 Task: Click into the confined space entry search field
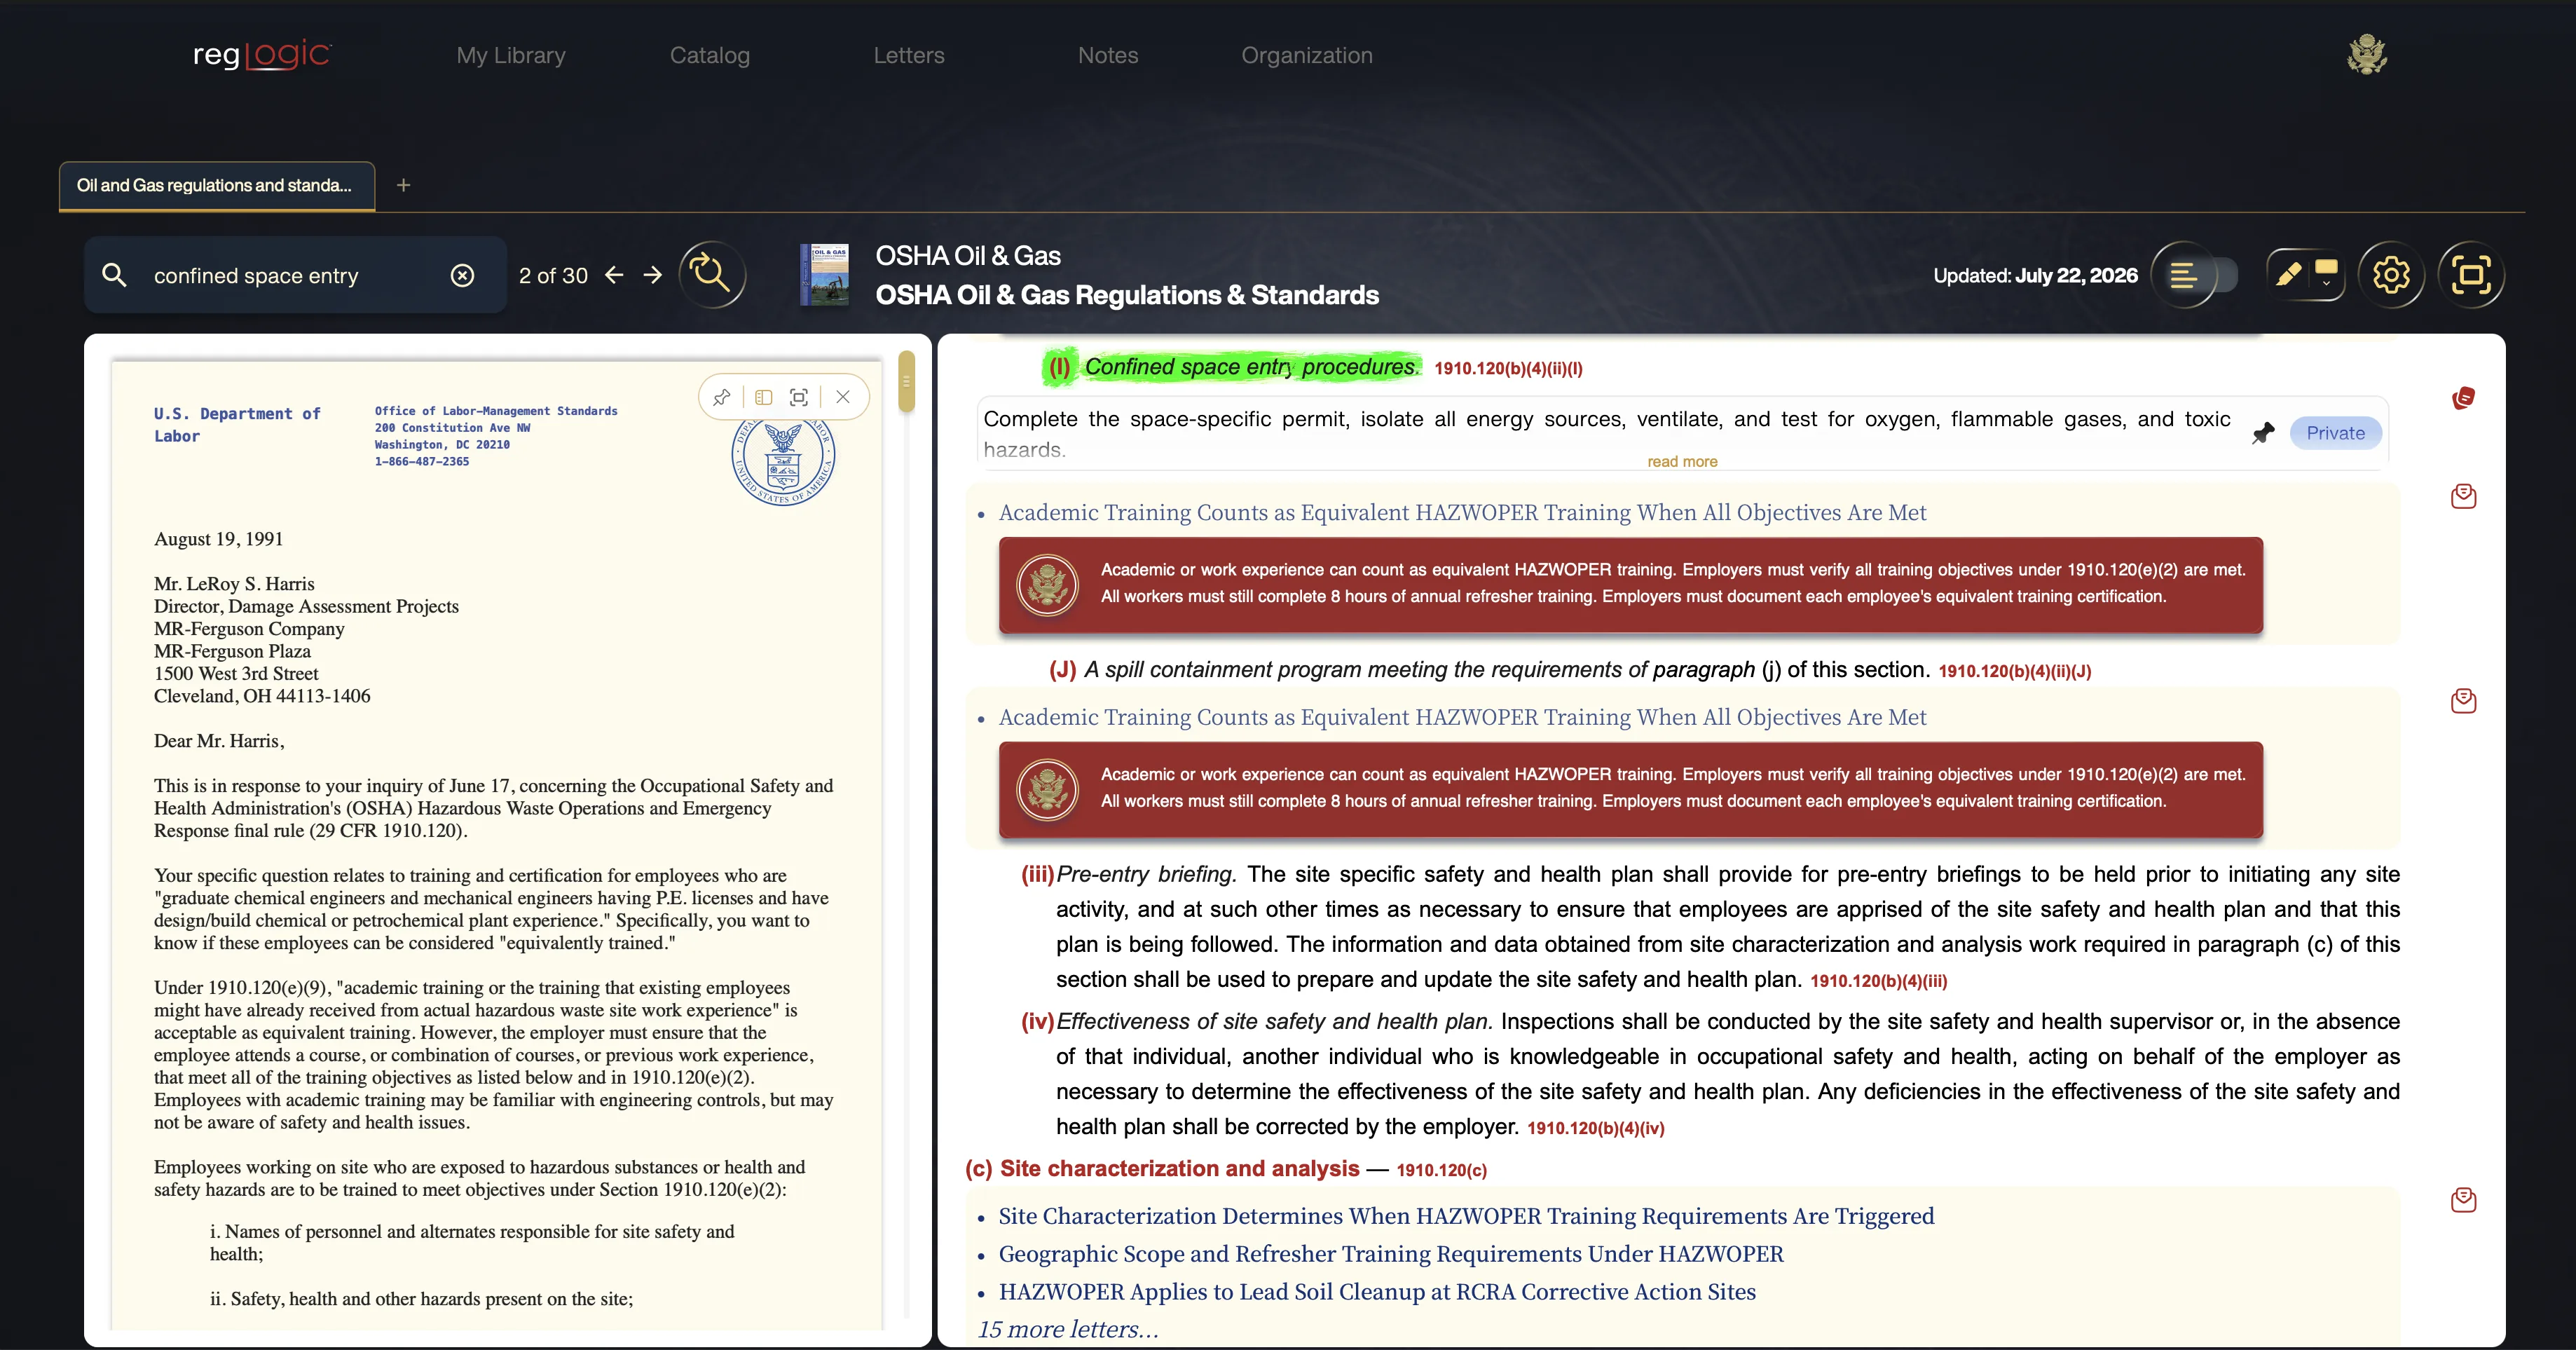pos(295,275)
